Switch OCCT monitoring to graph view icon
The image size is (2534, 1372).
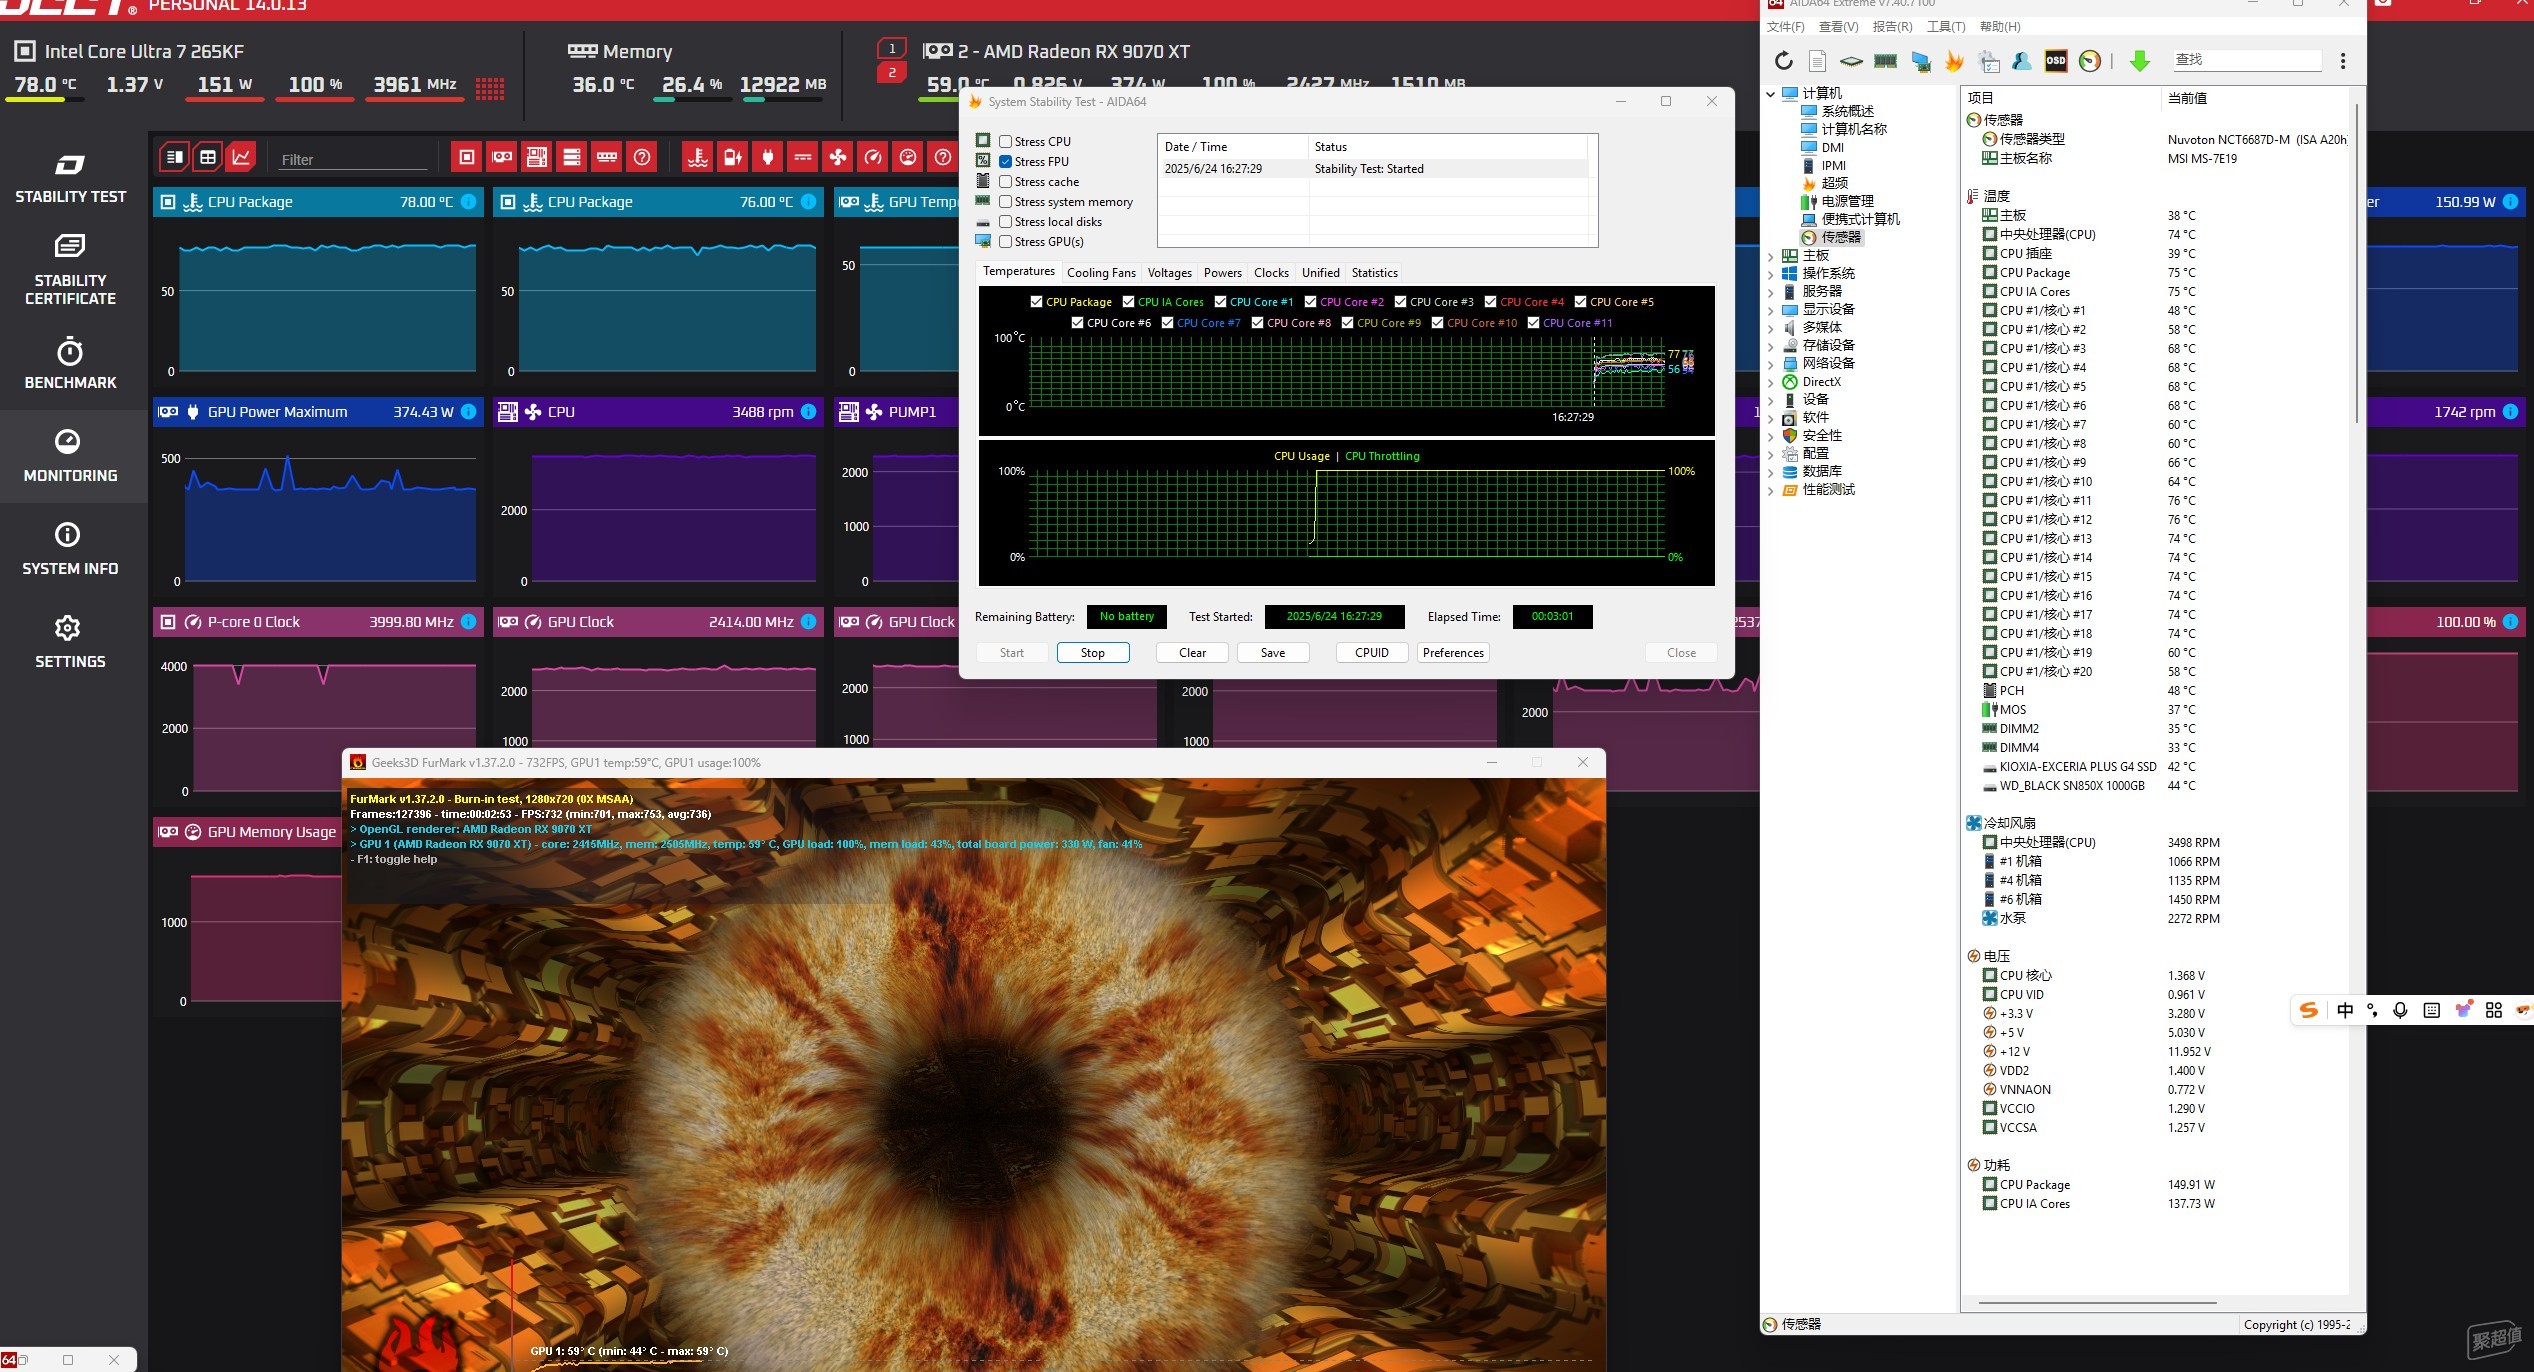point(241,157)
